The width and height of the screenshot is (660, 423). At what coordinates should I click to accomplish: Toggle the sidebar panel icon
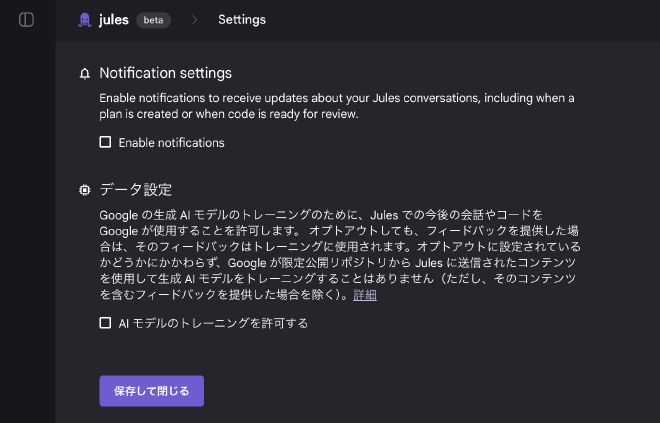[x=27, y=20]
